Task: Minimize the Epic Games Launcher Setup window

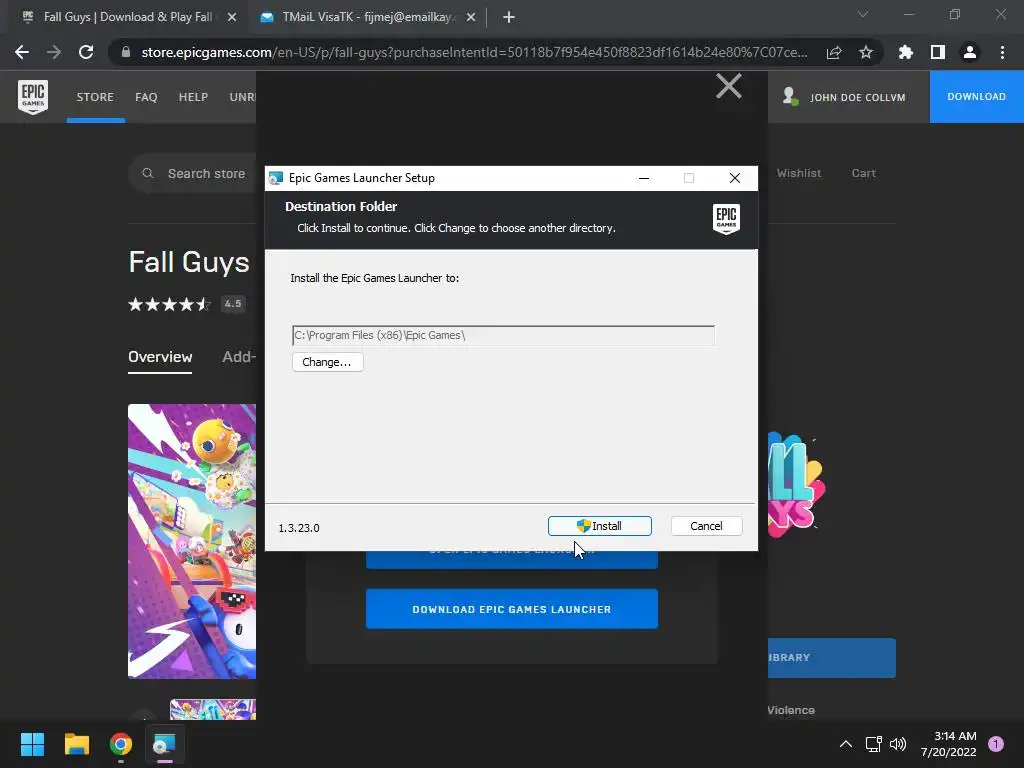Action: point(644,178)
